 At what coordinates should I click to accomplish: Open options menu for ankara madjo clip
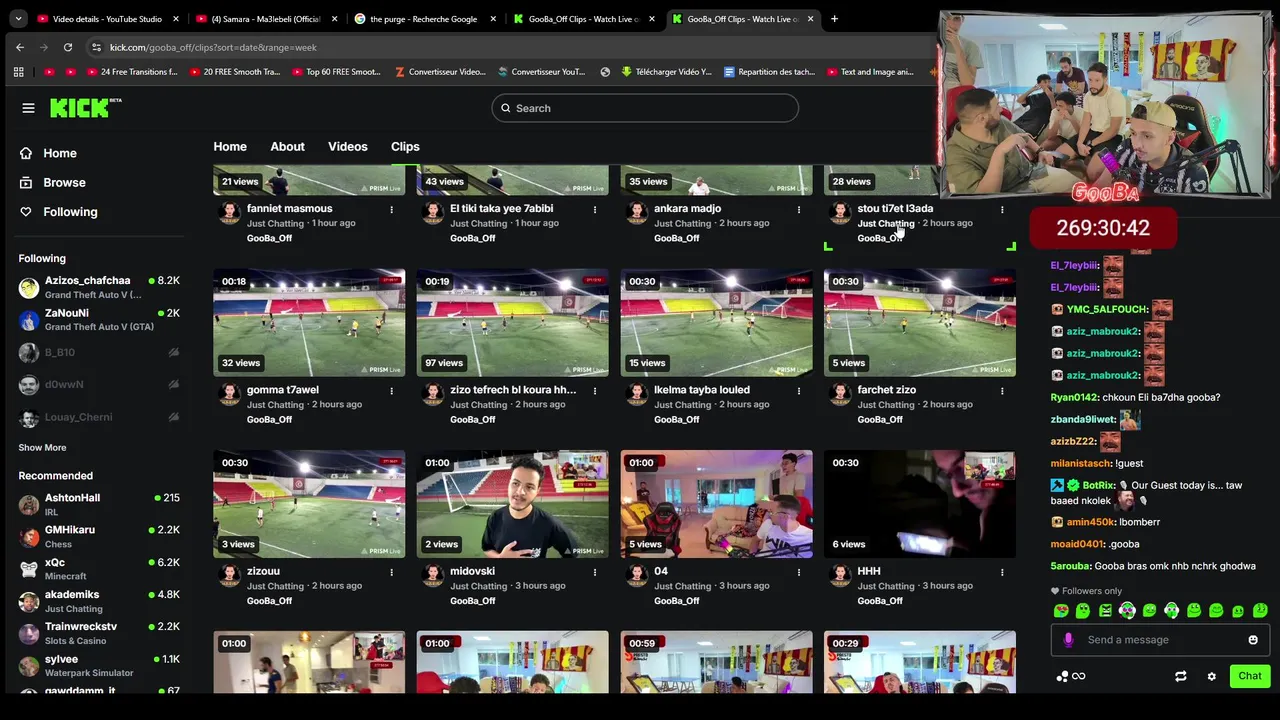click(798, 209)
